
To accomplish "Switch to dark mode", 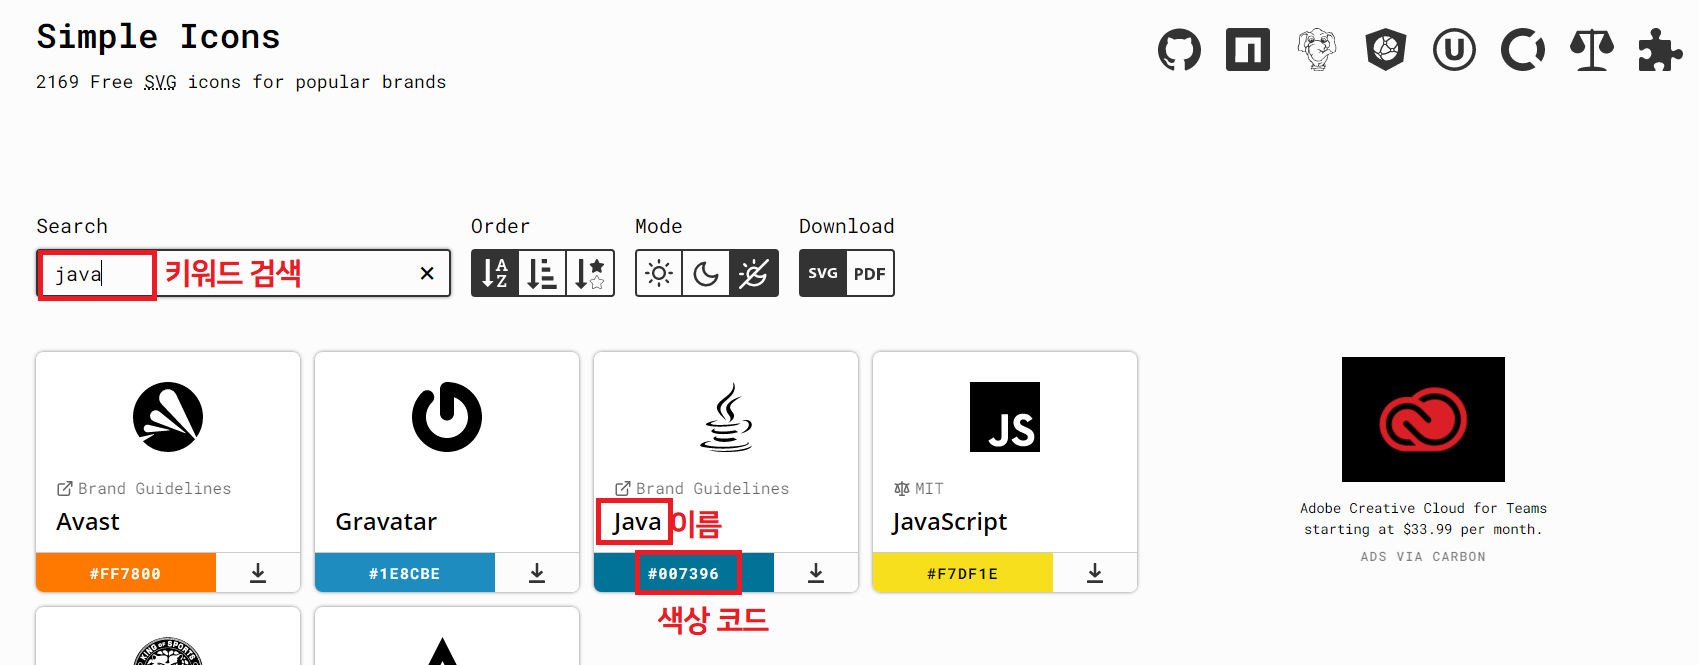I will [x=706, y=273].
